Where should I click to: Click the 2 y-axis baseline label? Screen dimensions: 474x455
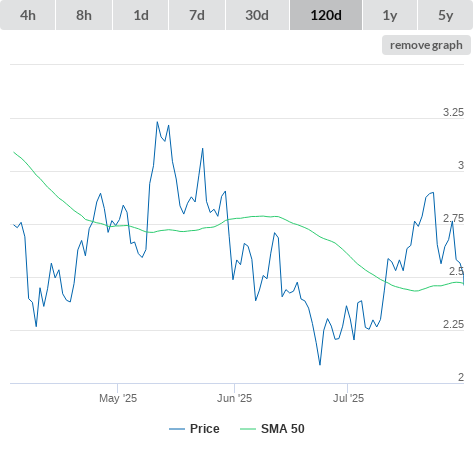(x=461, y=377)
